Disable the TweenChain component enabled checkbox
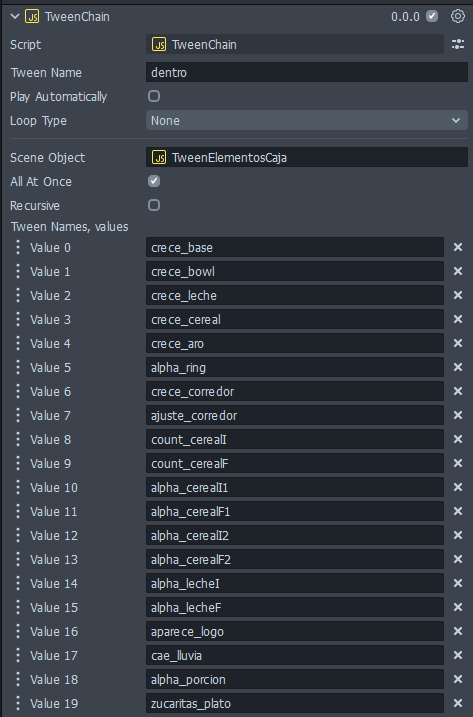Viewport: 473px width, 717px height. (432, 16)
